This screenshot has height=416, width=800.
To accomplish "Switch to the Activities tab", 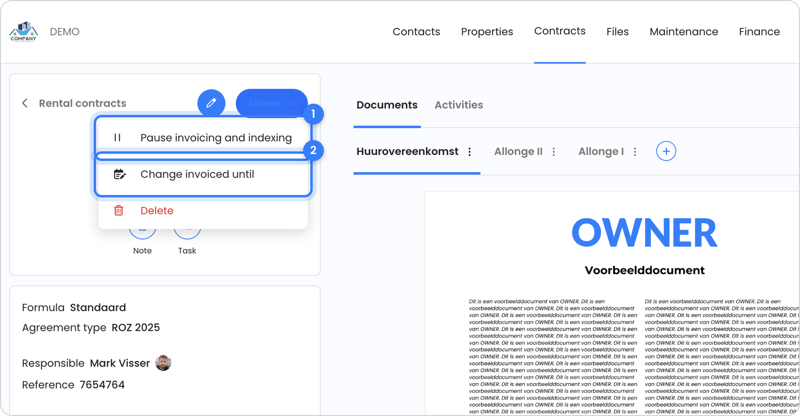I will [459, 105].
